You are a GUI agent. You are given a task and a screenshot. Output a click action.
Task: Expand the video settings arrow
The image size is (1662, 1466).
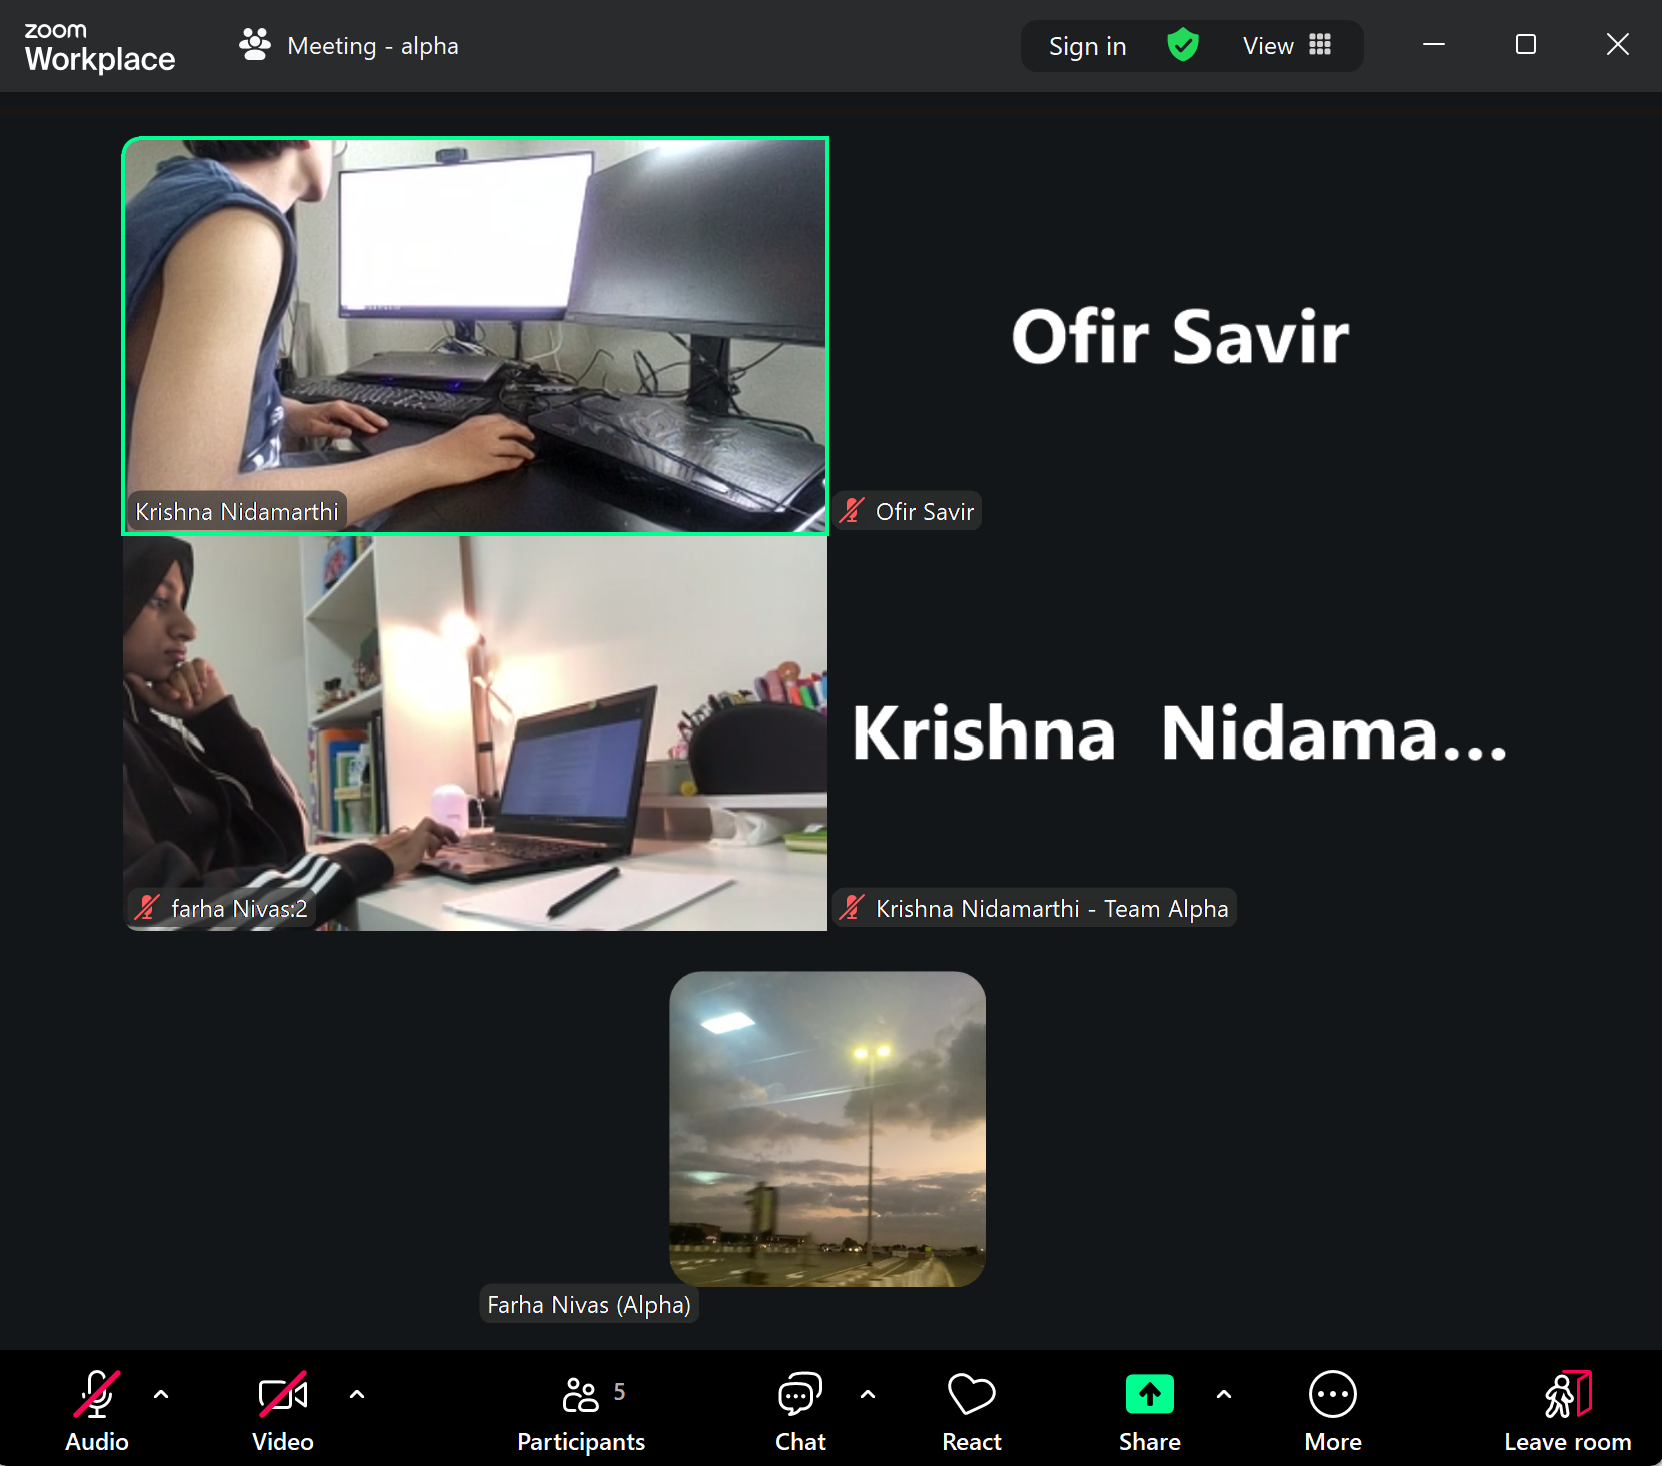[357, 1394]
